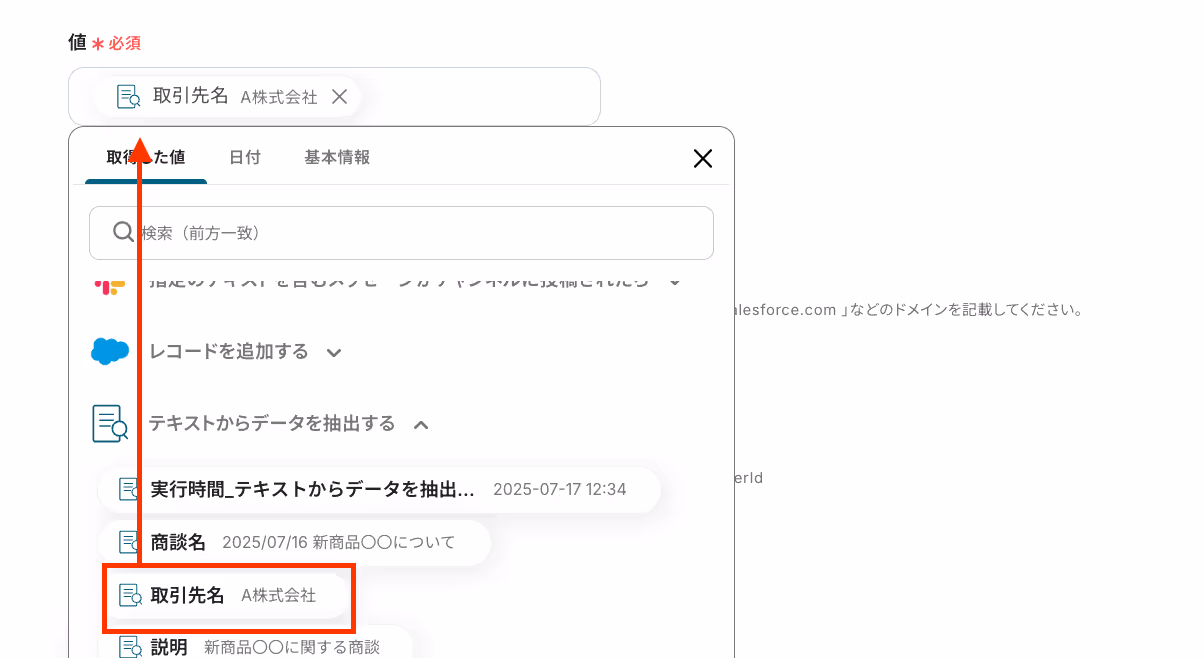This screenshot has height=658, width=1204.
Task: Click the 取引先名 chip in the 値 field
Action: (x=229, y=97)
